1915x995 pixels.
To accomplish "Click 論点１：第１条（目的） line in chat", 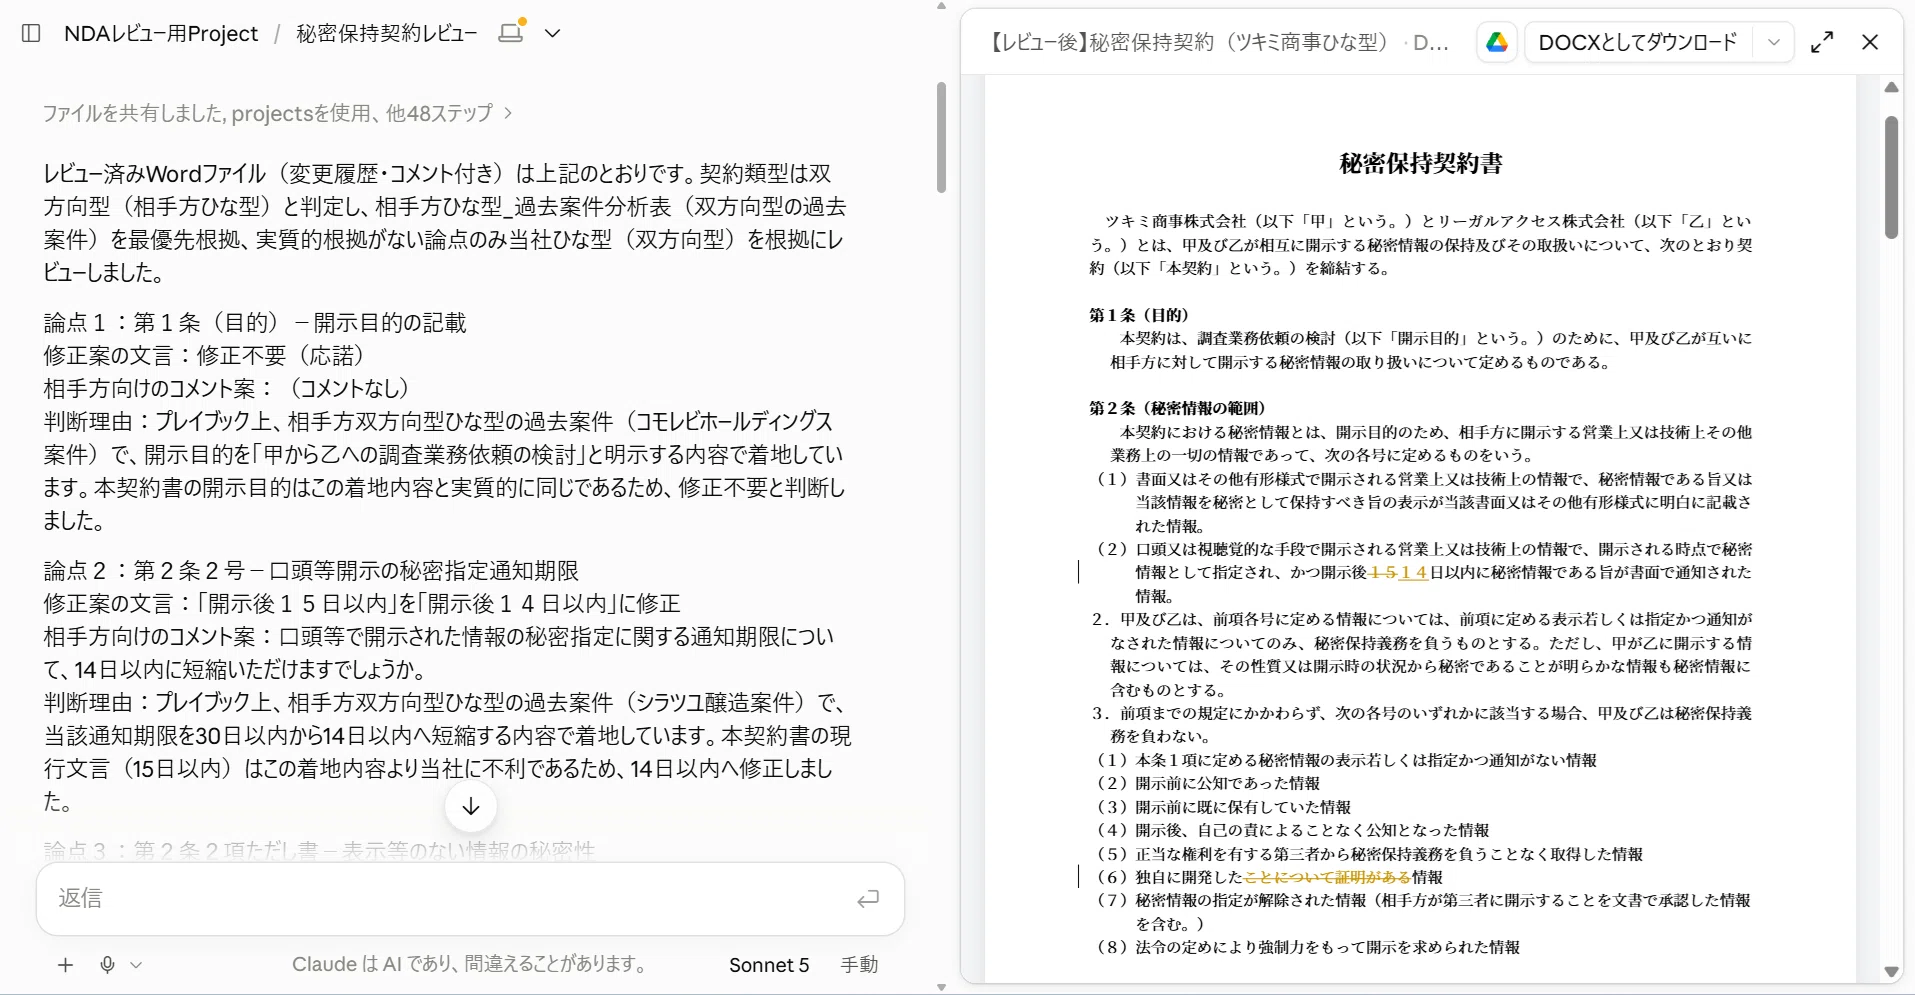I will tap(255, 322).
